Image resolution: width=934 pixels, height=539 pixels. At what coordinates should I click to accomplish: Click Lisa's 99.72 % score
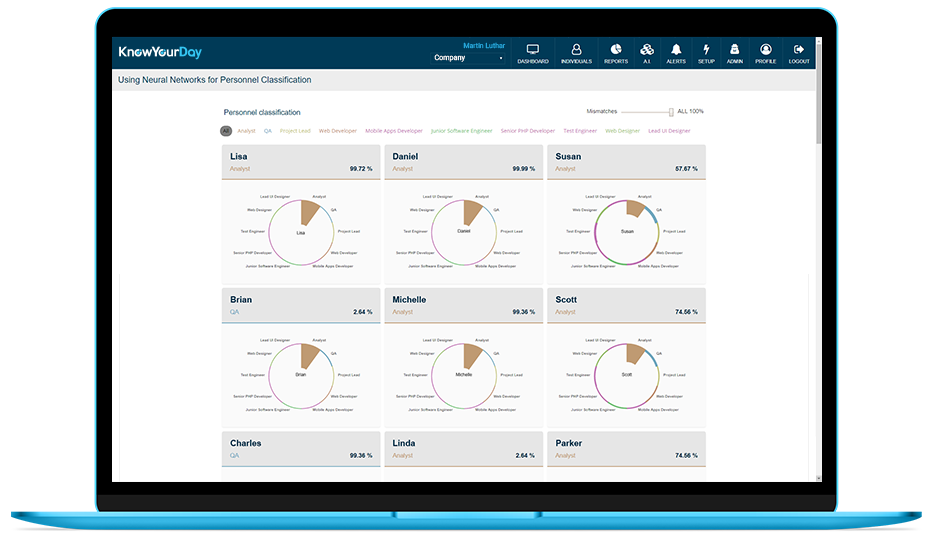(361, 169)
